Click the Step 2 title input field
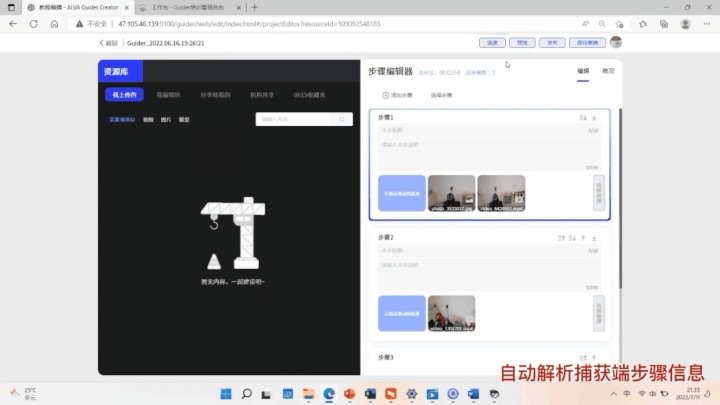Screen dimensions: 720x405 (489, 250)
